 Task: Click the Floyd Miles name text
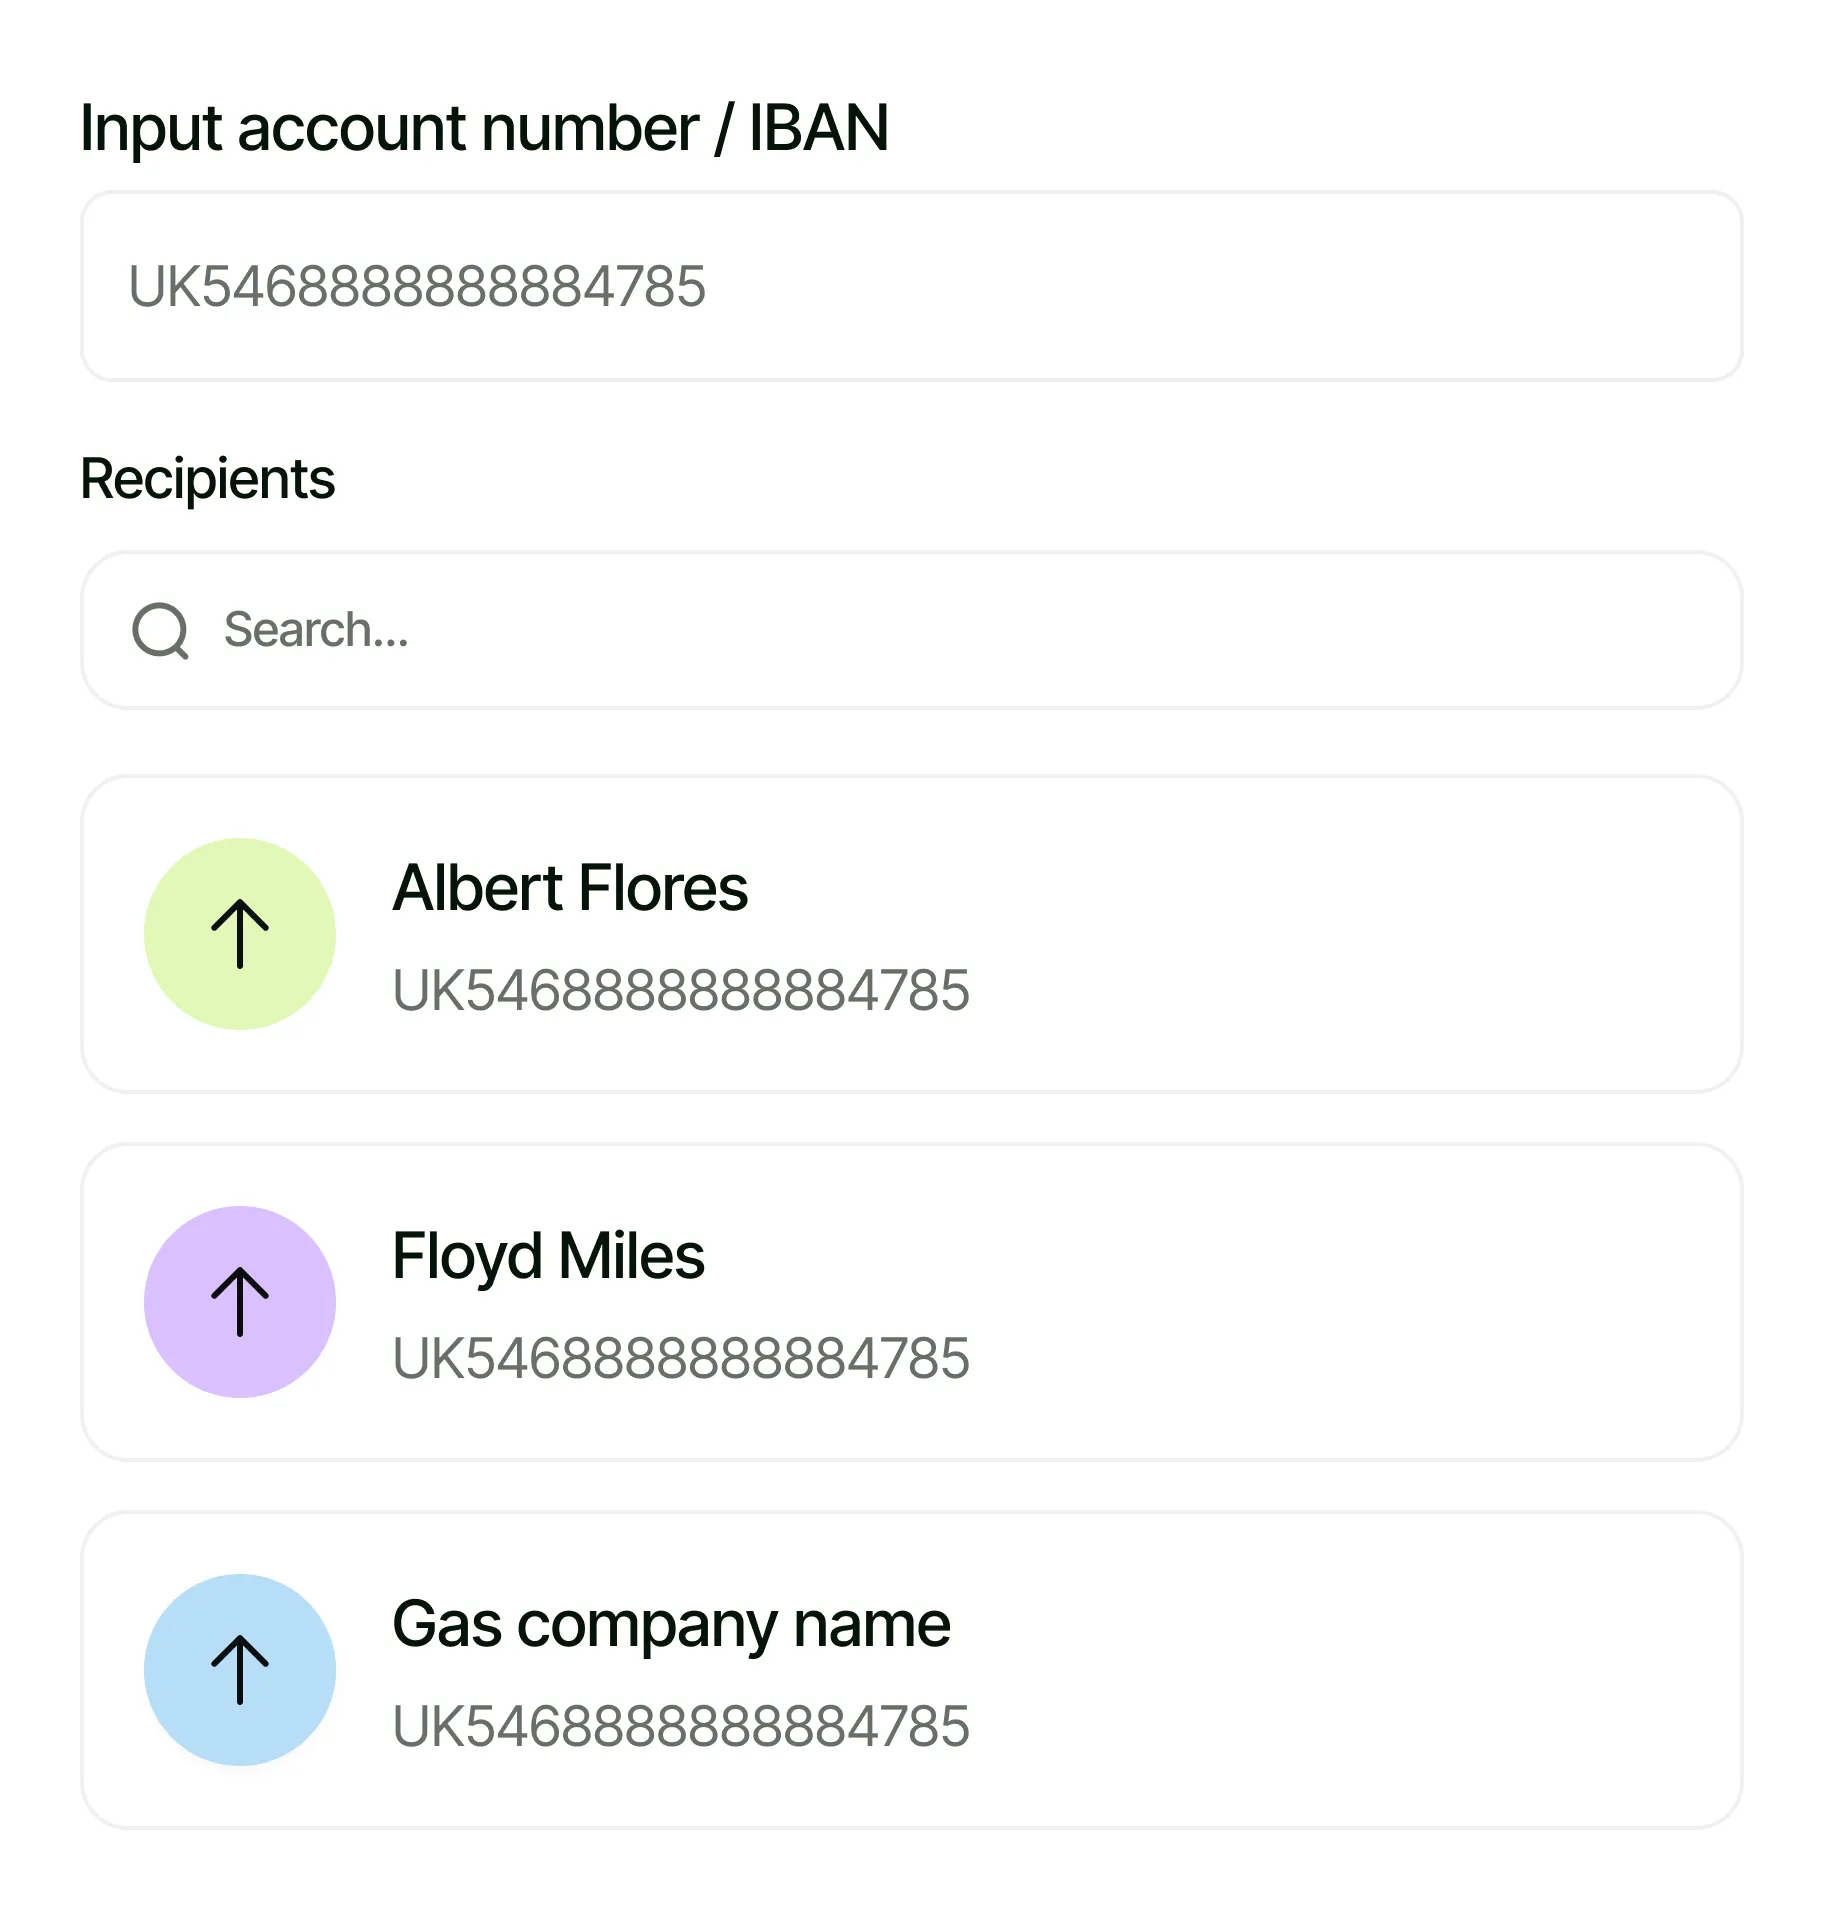coord(548,1256)
